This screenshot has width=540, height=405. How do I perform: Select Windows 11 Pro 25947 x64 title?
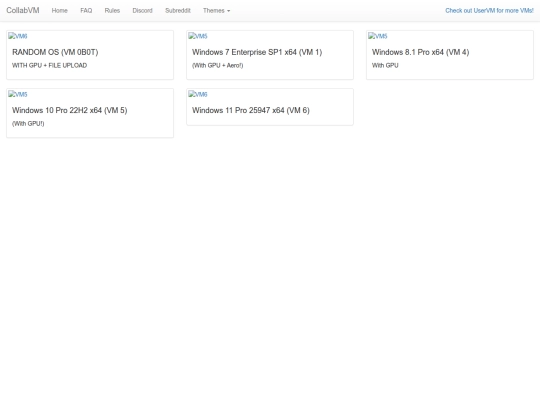point(251,110)
